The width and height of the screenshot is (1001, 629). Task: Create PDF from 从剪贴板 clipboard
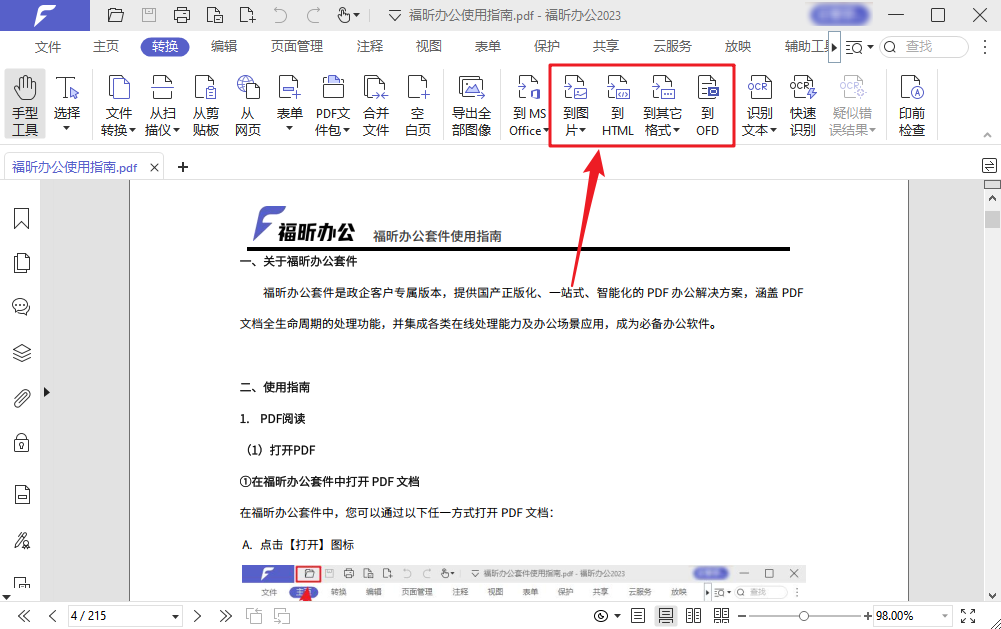[x=205, y=103]
